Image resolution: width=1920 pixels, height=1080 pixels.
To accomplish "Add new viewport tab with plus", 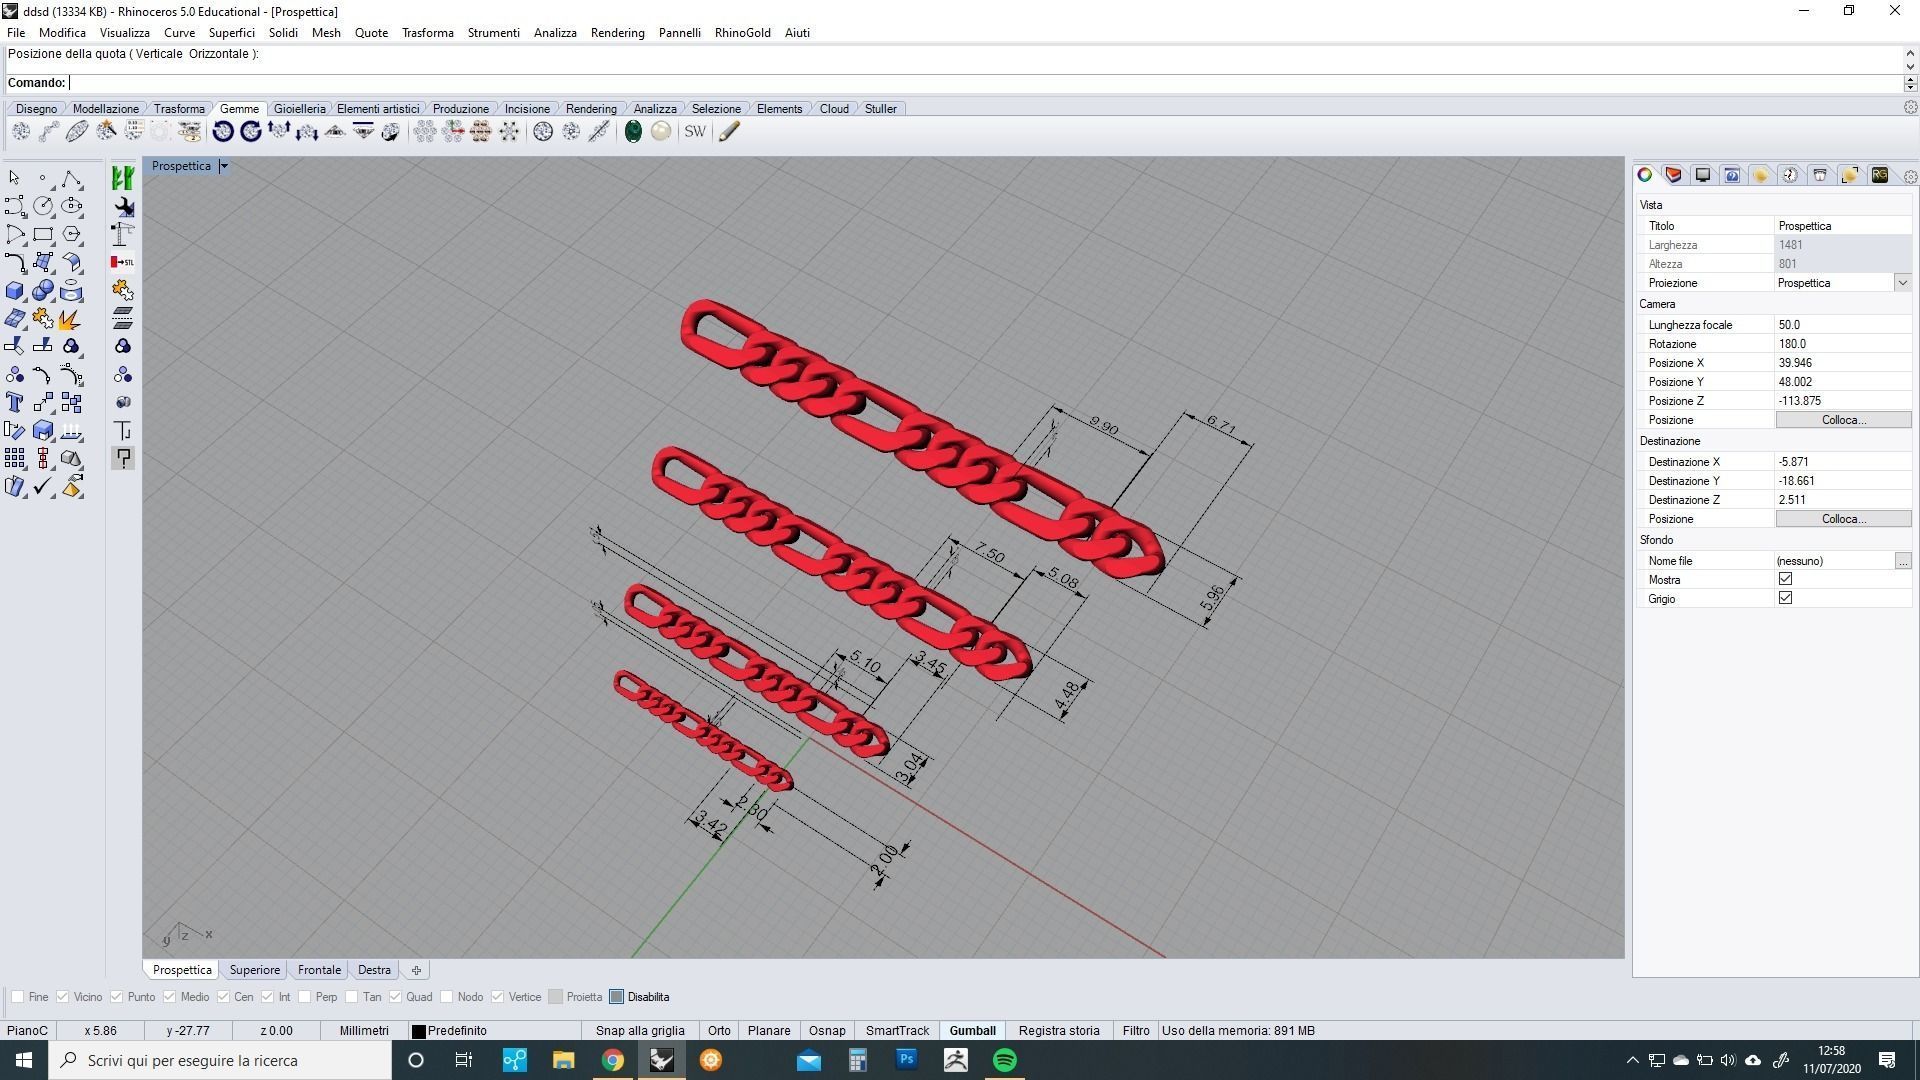I will coord(416,970).
